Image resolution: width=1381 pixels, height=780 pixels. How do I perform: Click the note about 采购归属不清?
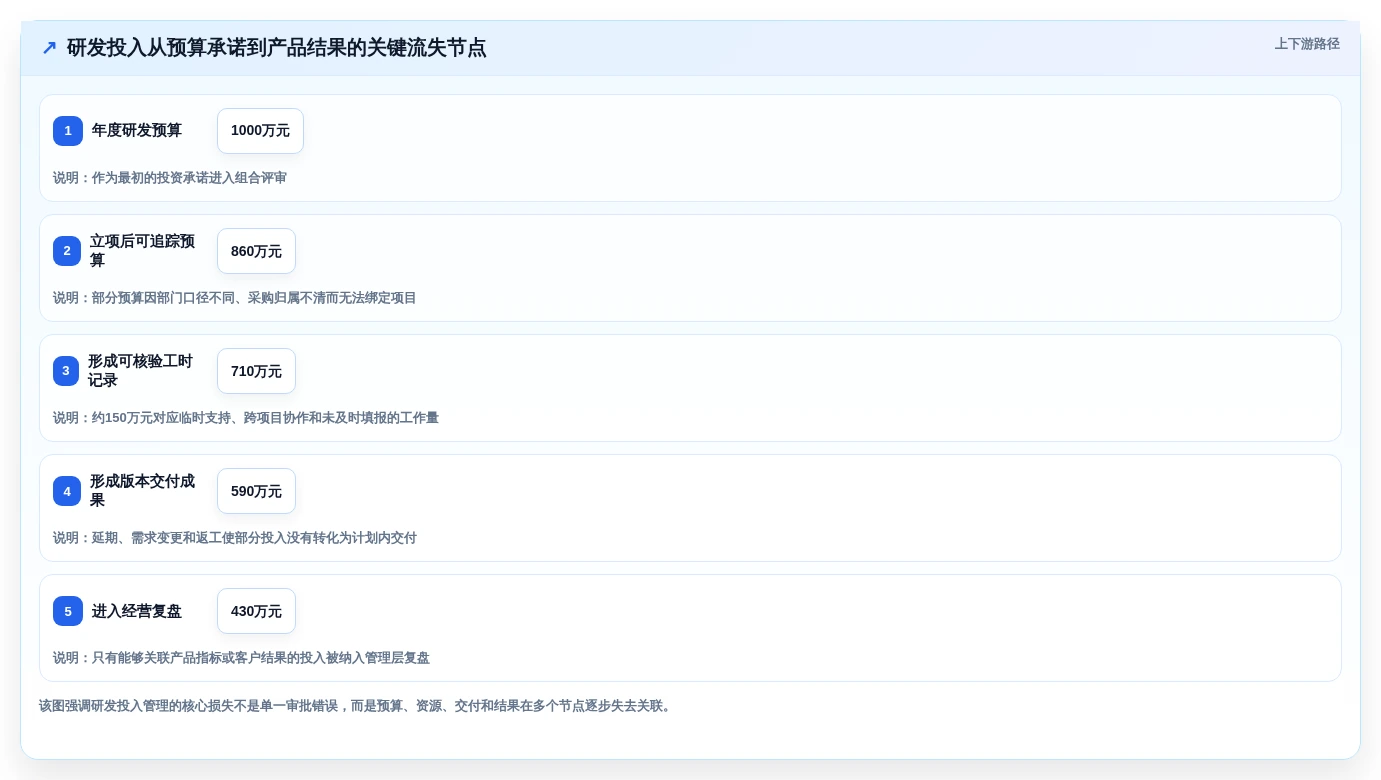(235, 298)
